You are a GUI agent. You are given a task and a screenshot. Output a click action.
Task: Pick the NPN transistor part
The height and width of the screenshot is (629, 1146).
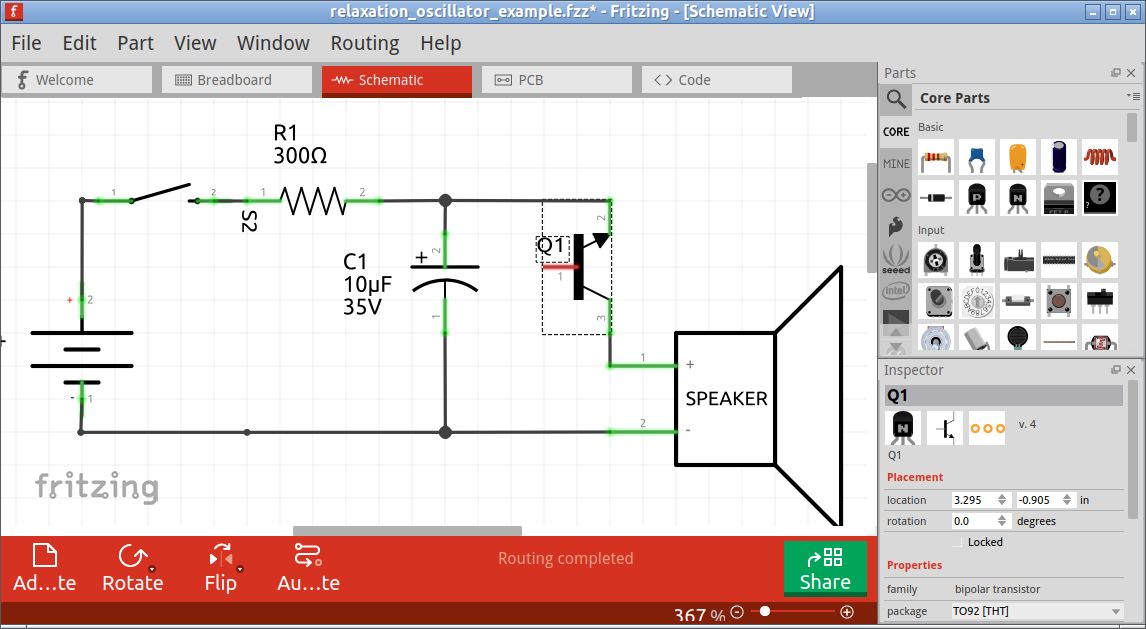pos(1018,198)
